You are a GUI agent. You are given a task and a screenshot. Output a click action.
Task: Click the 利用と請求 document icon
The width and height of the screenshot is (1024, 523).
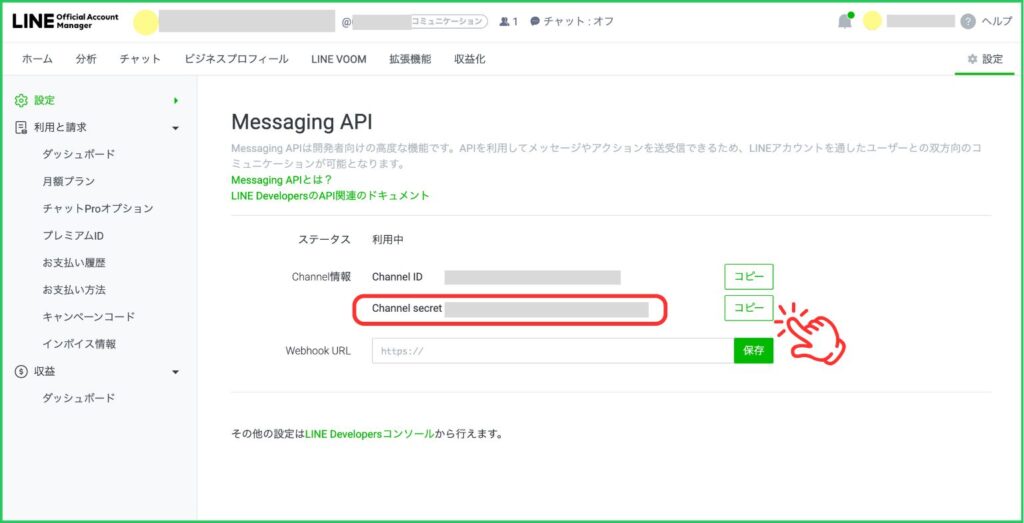(x=21, y=127)
